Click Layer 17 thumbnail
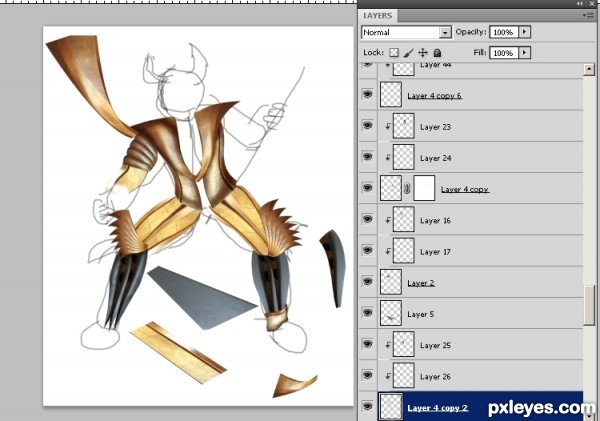Screen dimensions: 600x421 pos(404,251)
